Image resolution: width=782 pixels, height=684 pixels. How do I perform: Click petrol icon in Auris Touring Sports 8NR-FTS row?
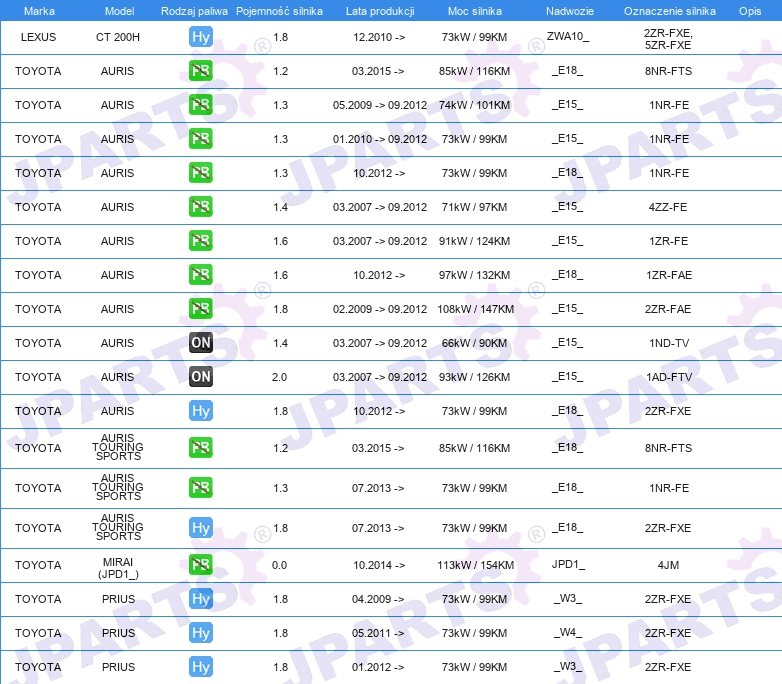coord(201,448)
